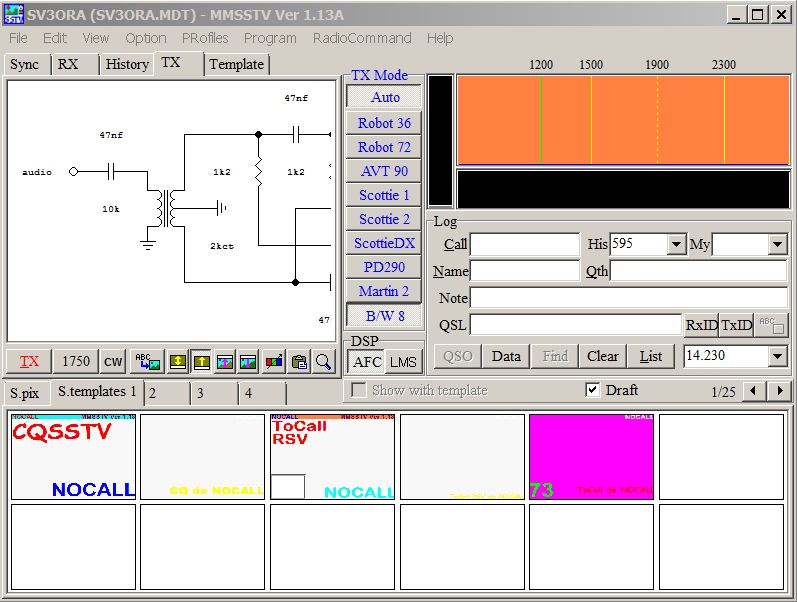The image size is (797, 602).
Task: Open the My RSV dropdown arrow
Action: coord(777,245)
